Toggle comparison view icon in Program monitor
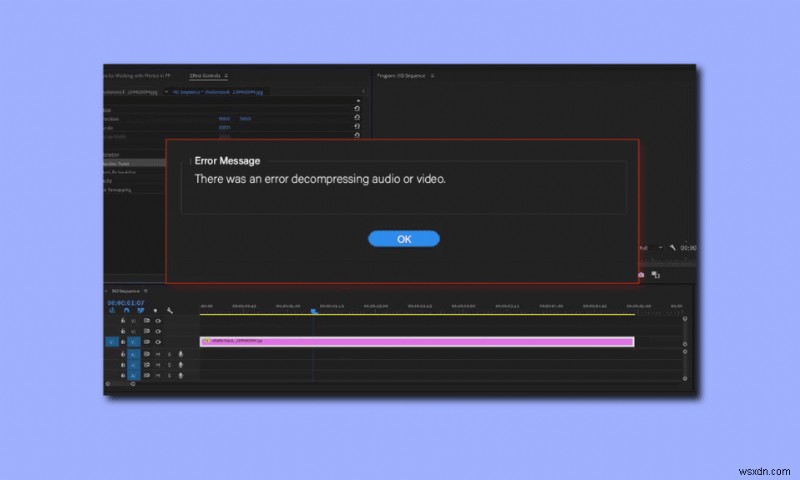800x480 pixels. tap(656, 275)
